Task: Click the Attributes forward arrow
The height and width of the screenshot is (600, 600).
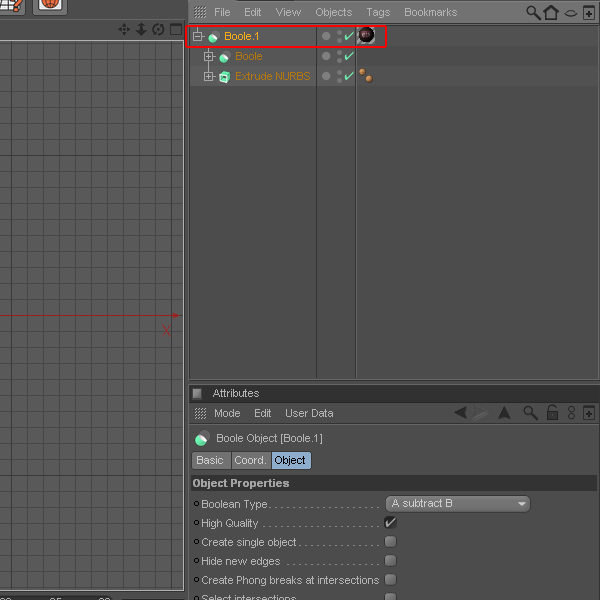Action: pos(480,413)
